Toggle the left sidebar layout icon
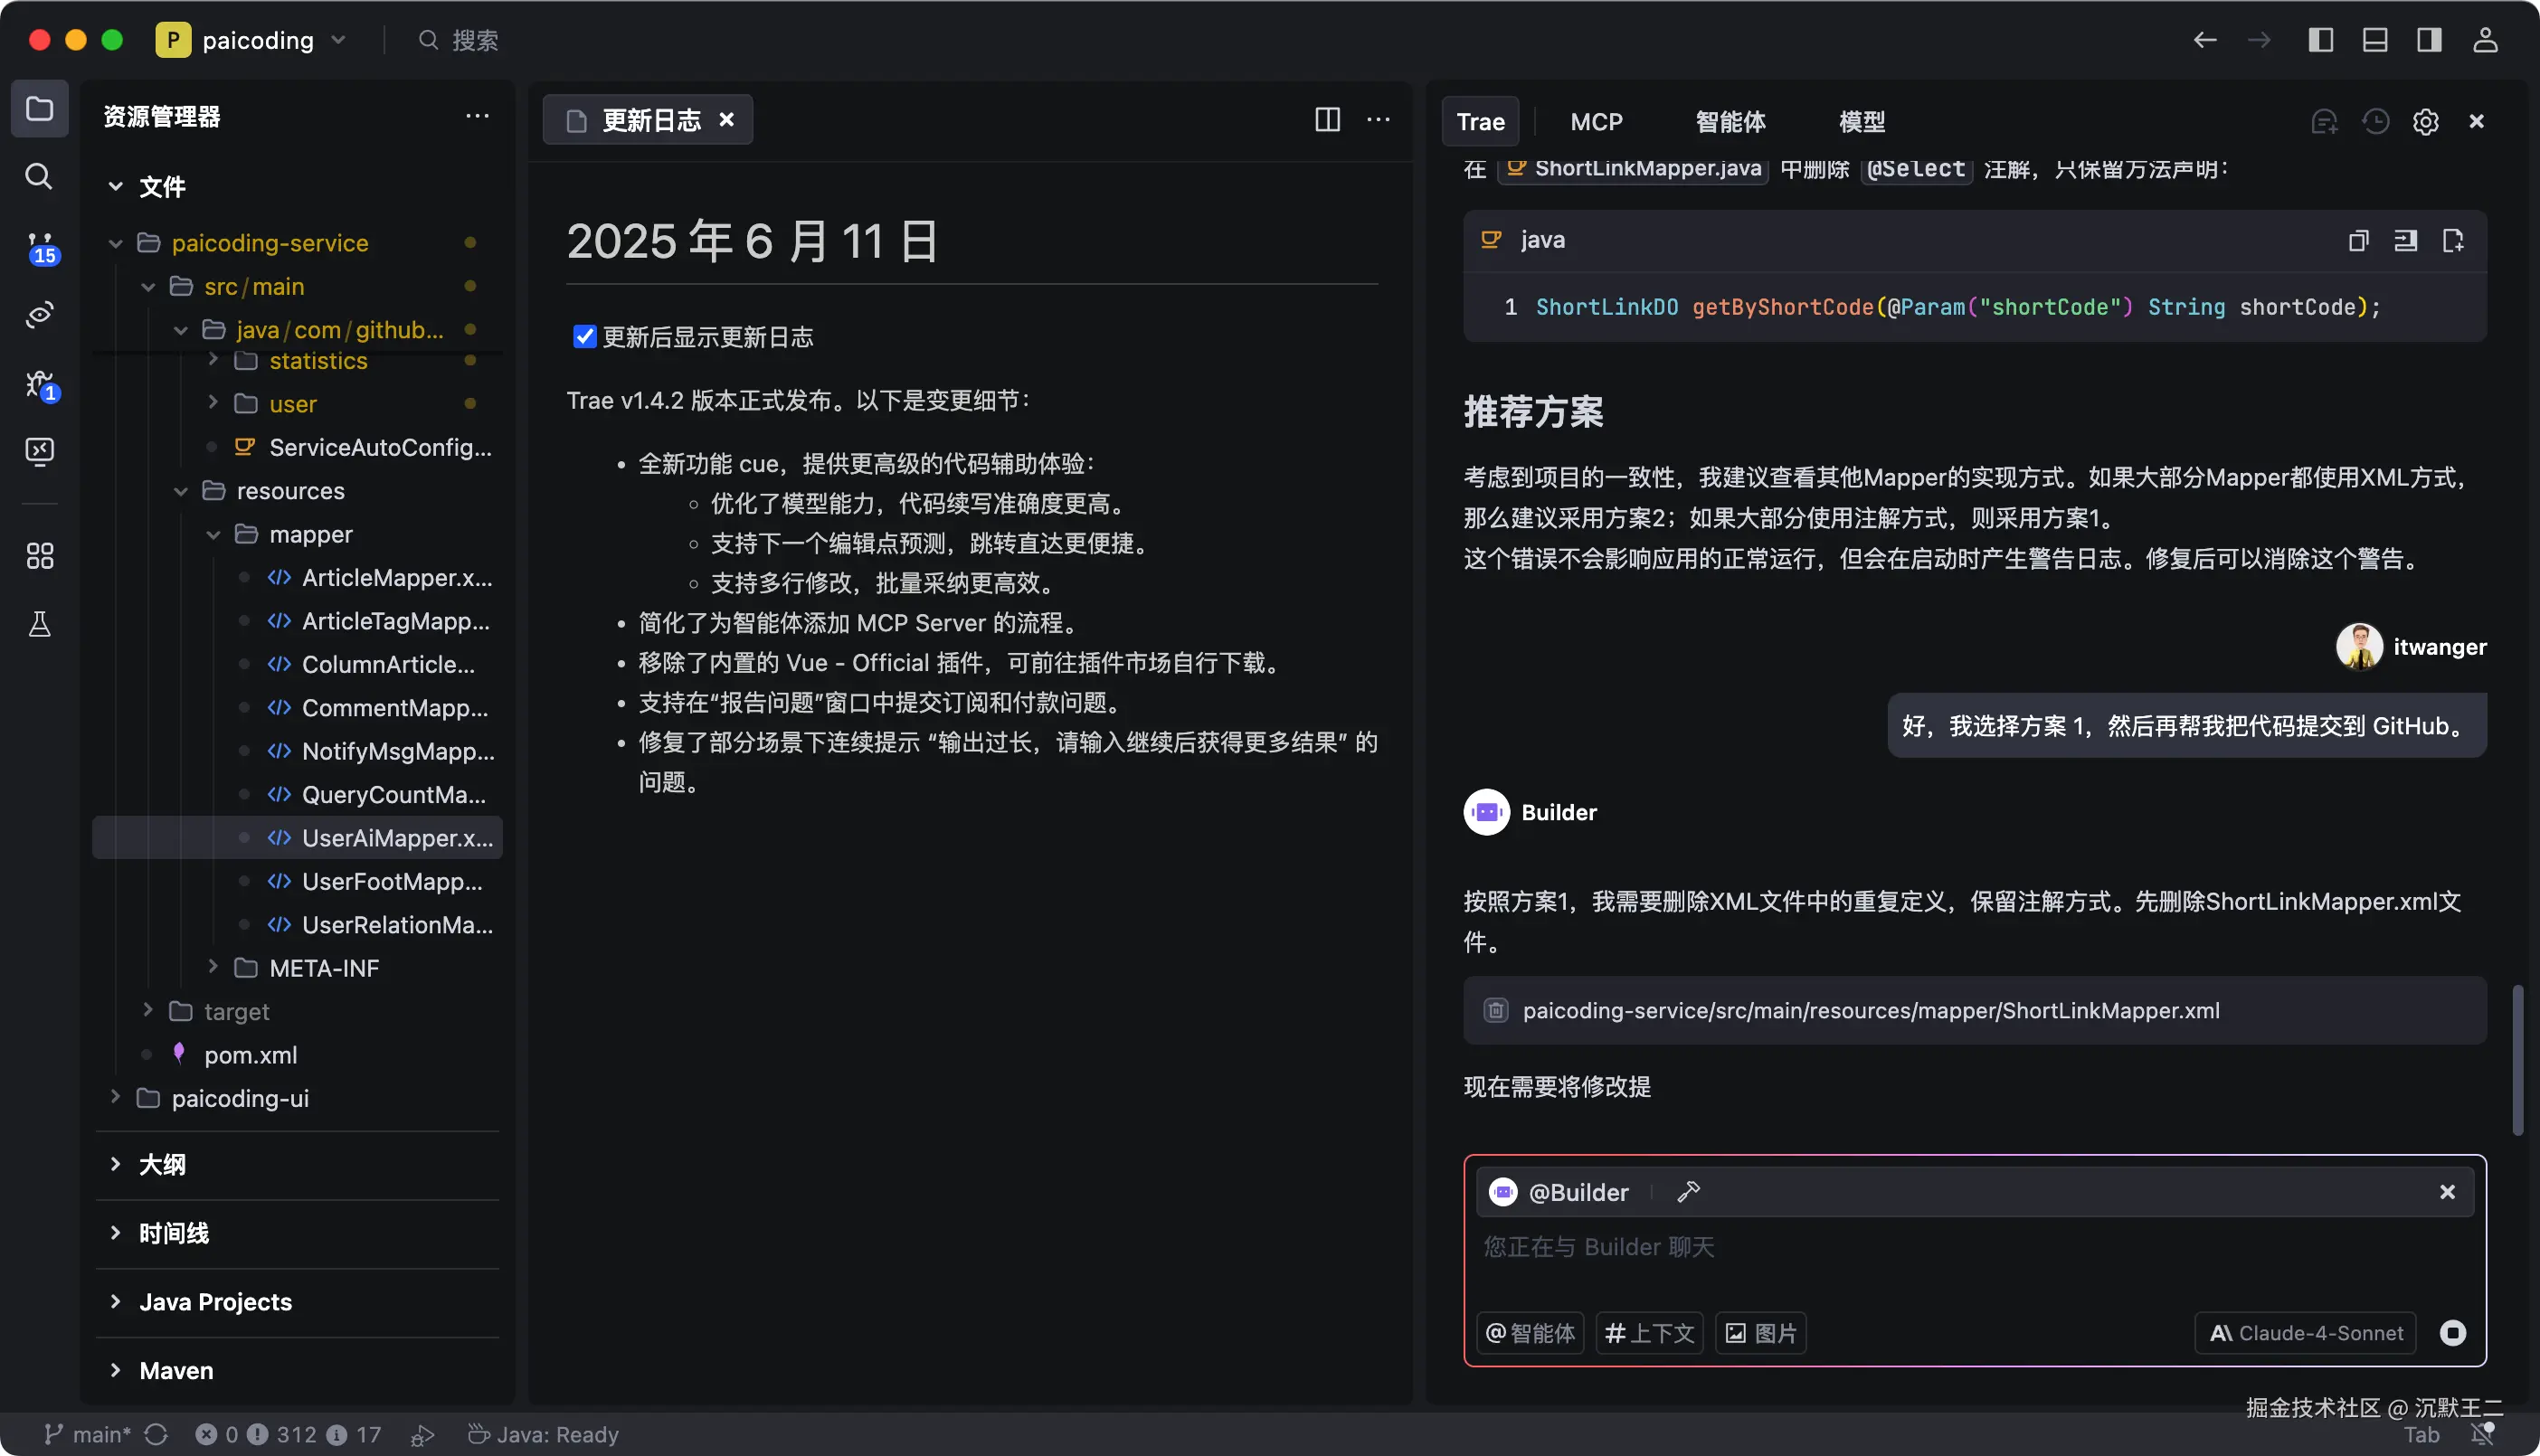The height and width of the screenshot is (1456, 2540). pos(2320,40)
